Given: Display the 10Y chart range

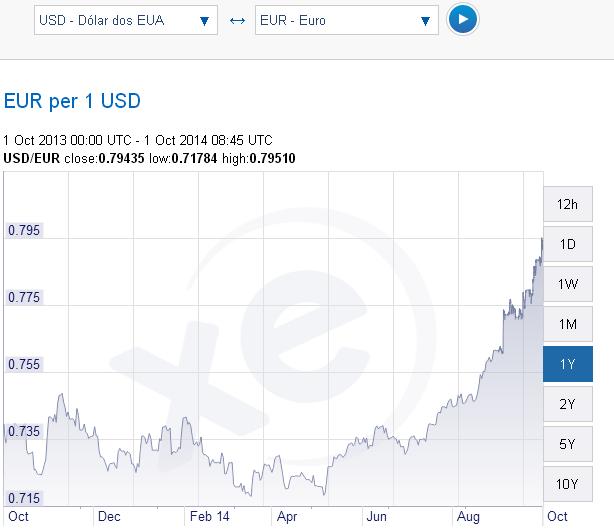Looking at the screenshot, I should (x=567, y=484).
